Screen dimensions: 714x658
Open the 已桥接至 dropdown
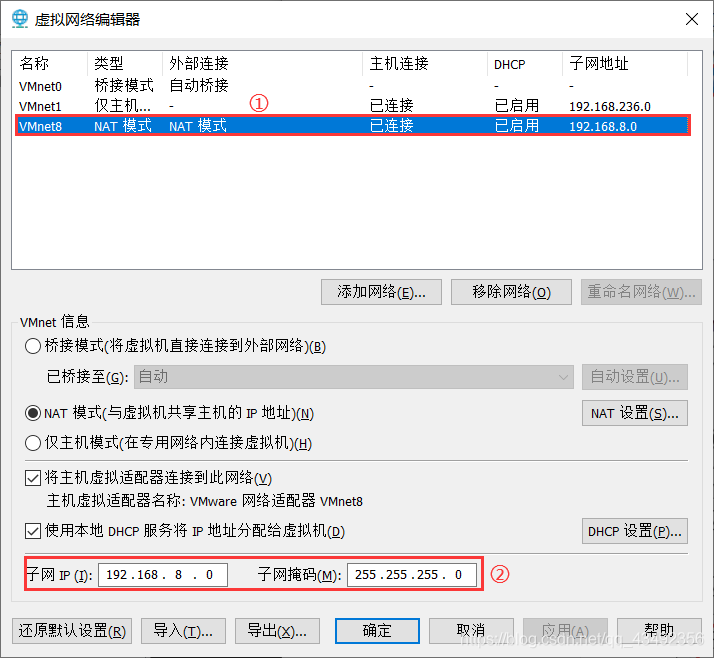click(x=354, y=377)
